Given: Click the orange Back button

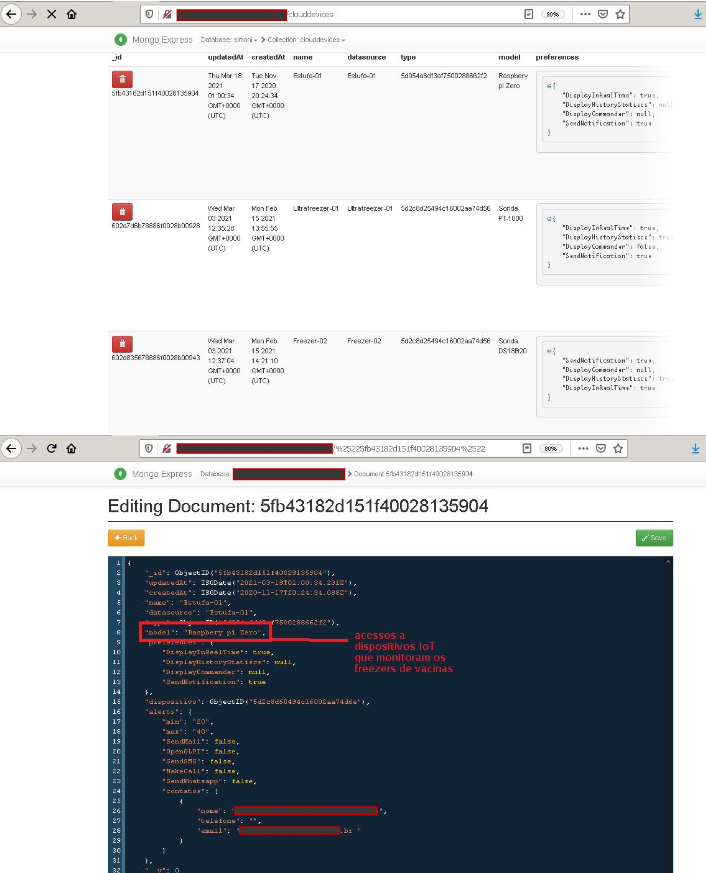Looking at the screenshot, I should click(126, 538).
